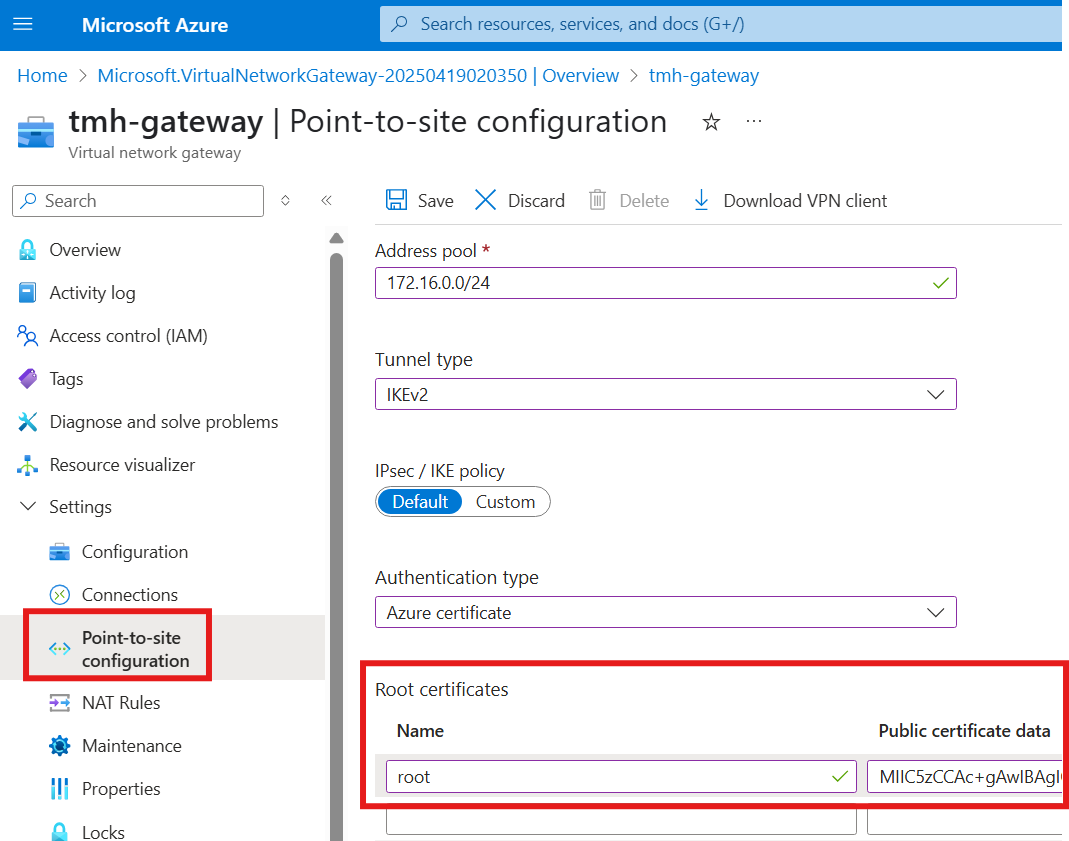
Task: Click the Delete toolbar label
Action: coord(644,201)
